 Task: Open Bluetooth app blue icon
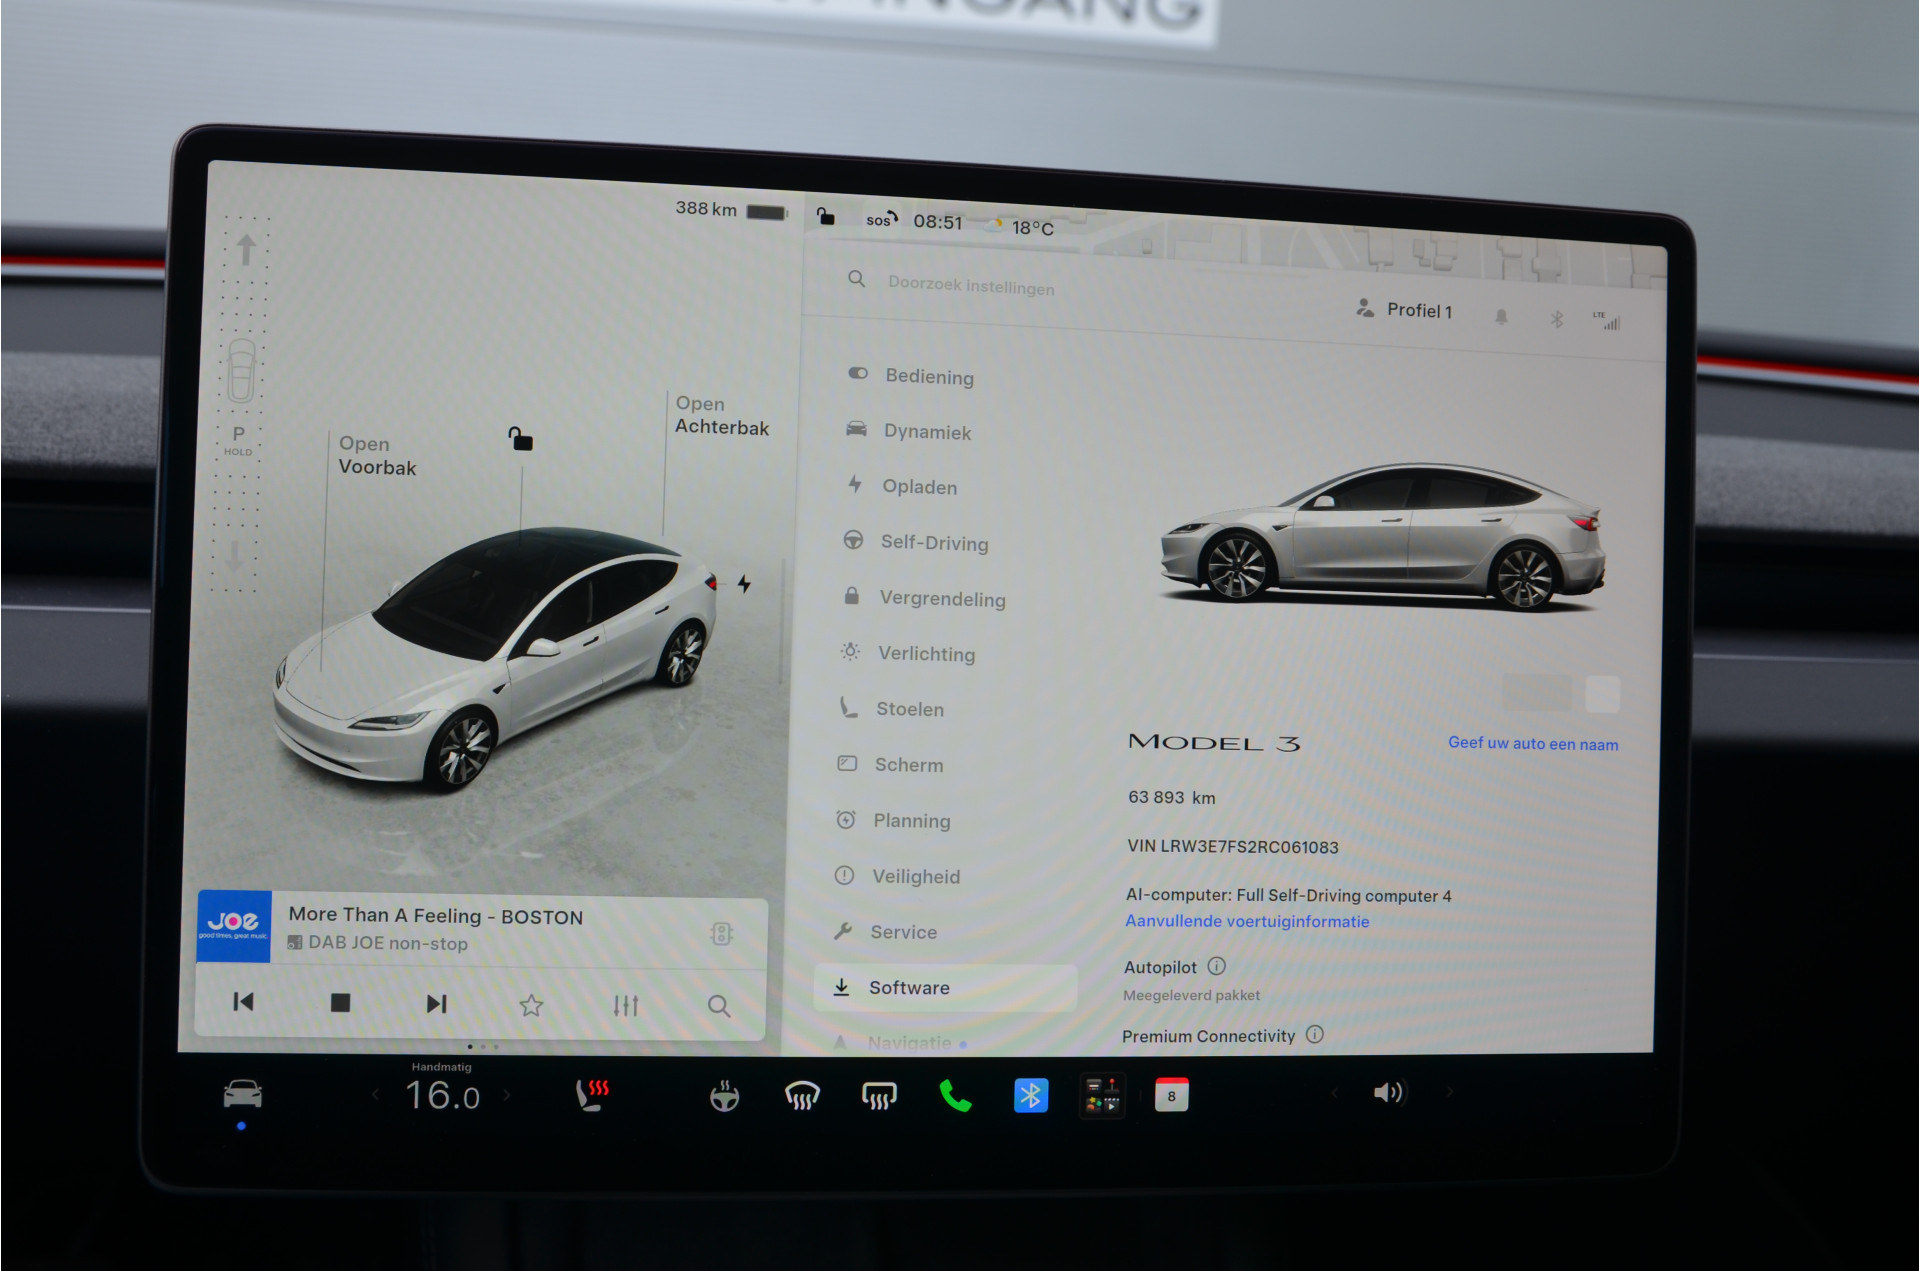[x=1031, y=1096]
